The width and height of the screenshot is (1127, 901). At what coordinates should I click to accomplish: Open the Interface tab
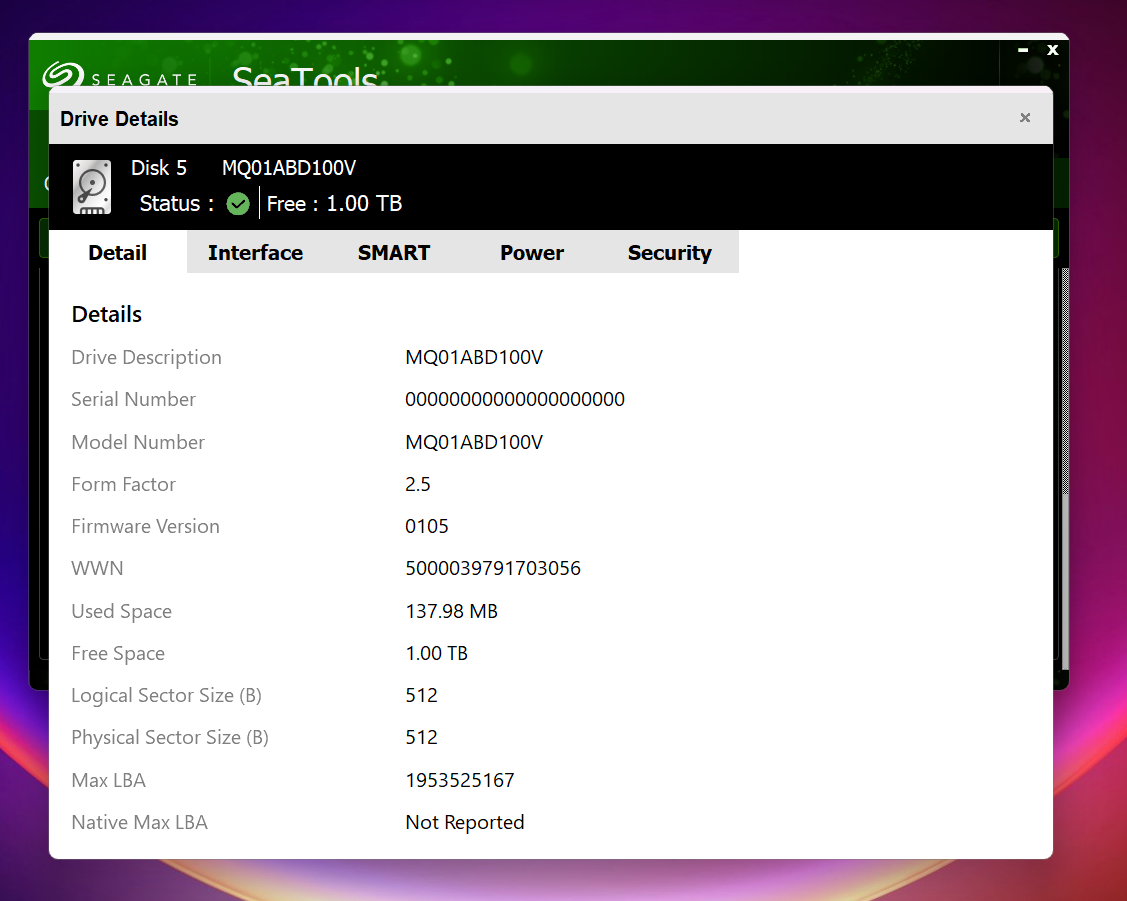(x=255, y=253)
